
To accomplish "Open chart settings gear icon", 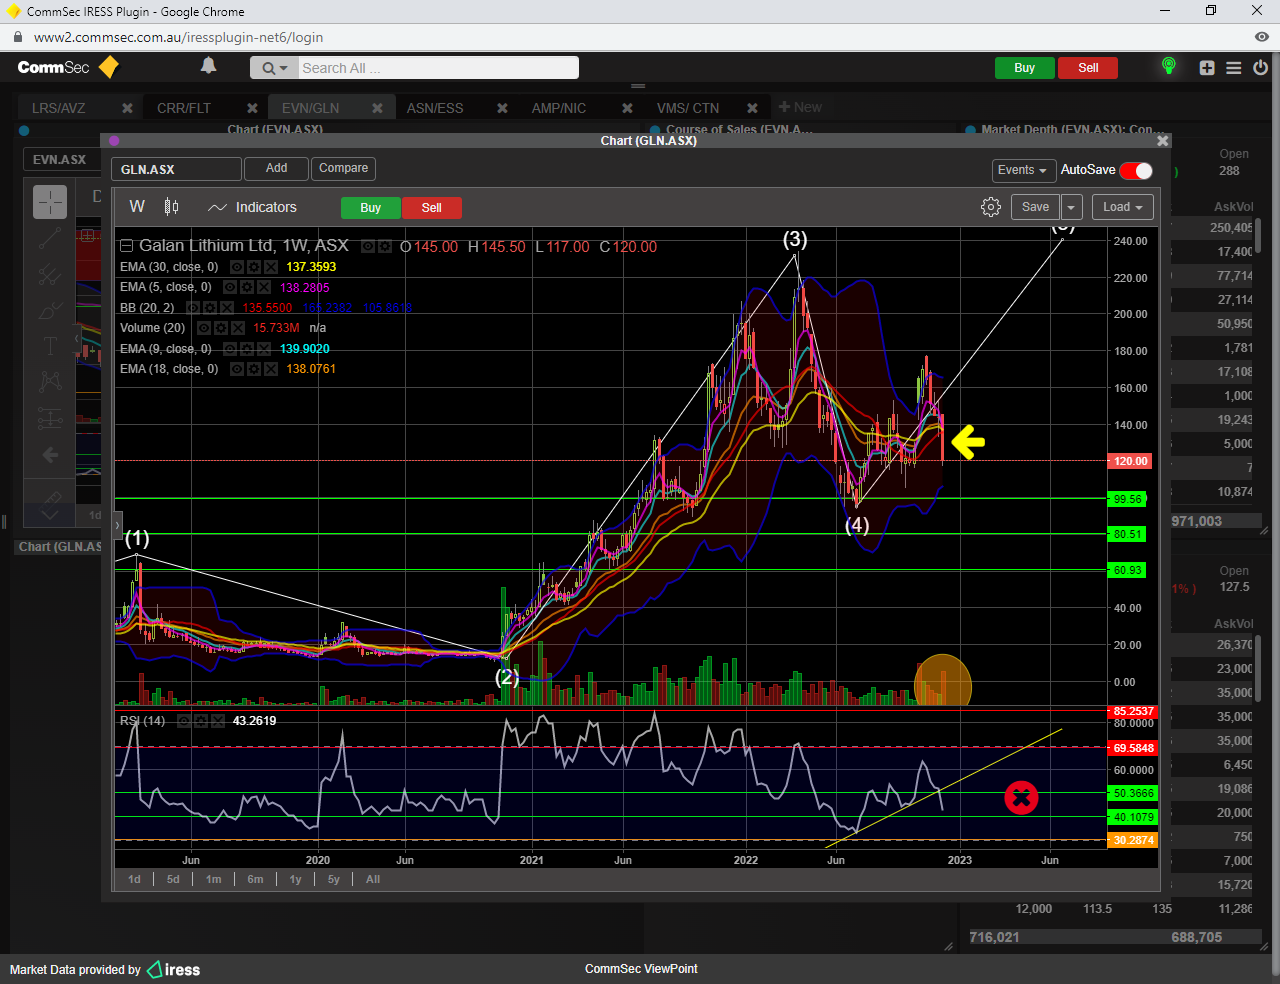I will pos(990,207).
